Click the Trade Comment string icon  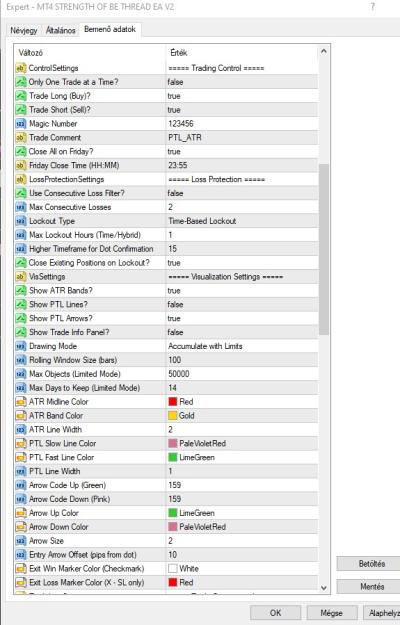click(21, 138)
